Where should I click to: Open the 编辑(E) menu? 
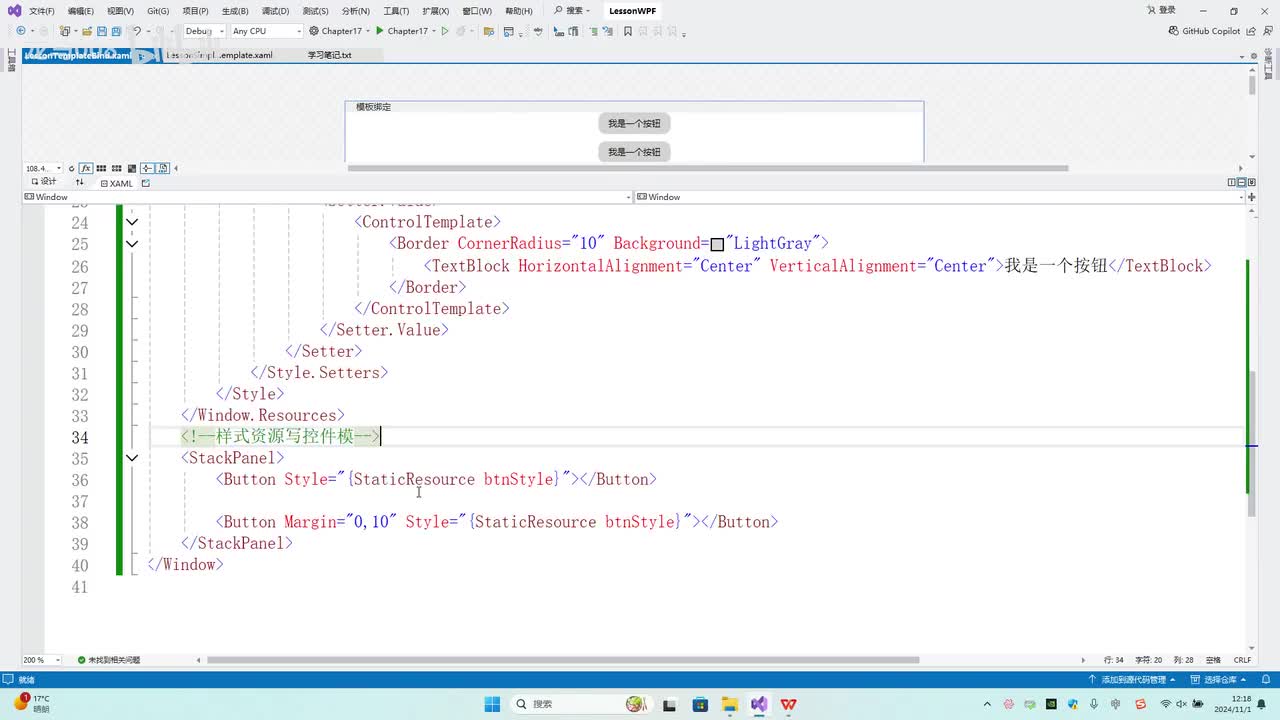click(x=81, y=11)
